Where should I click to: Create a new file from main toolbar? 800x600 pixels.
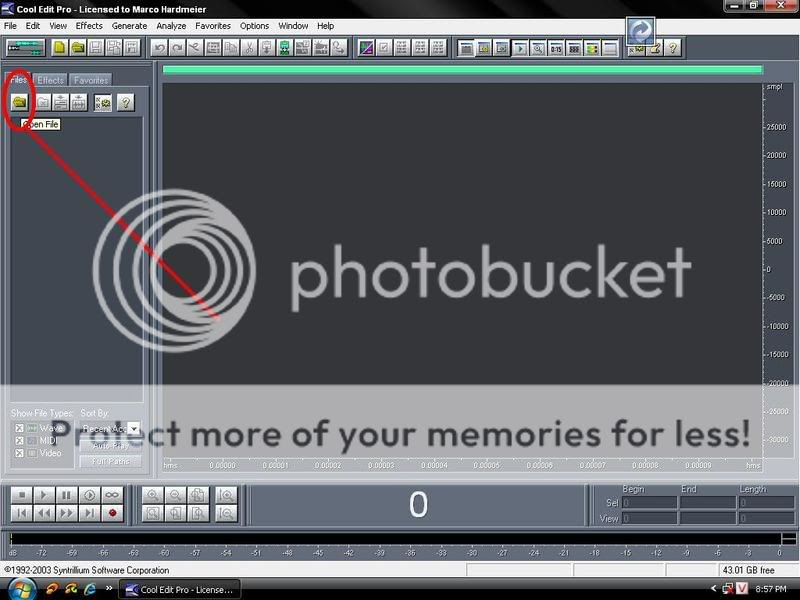(59, 48)
